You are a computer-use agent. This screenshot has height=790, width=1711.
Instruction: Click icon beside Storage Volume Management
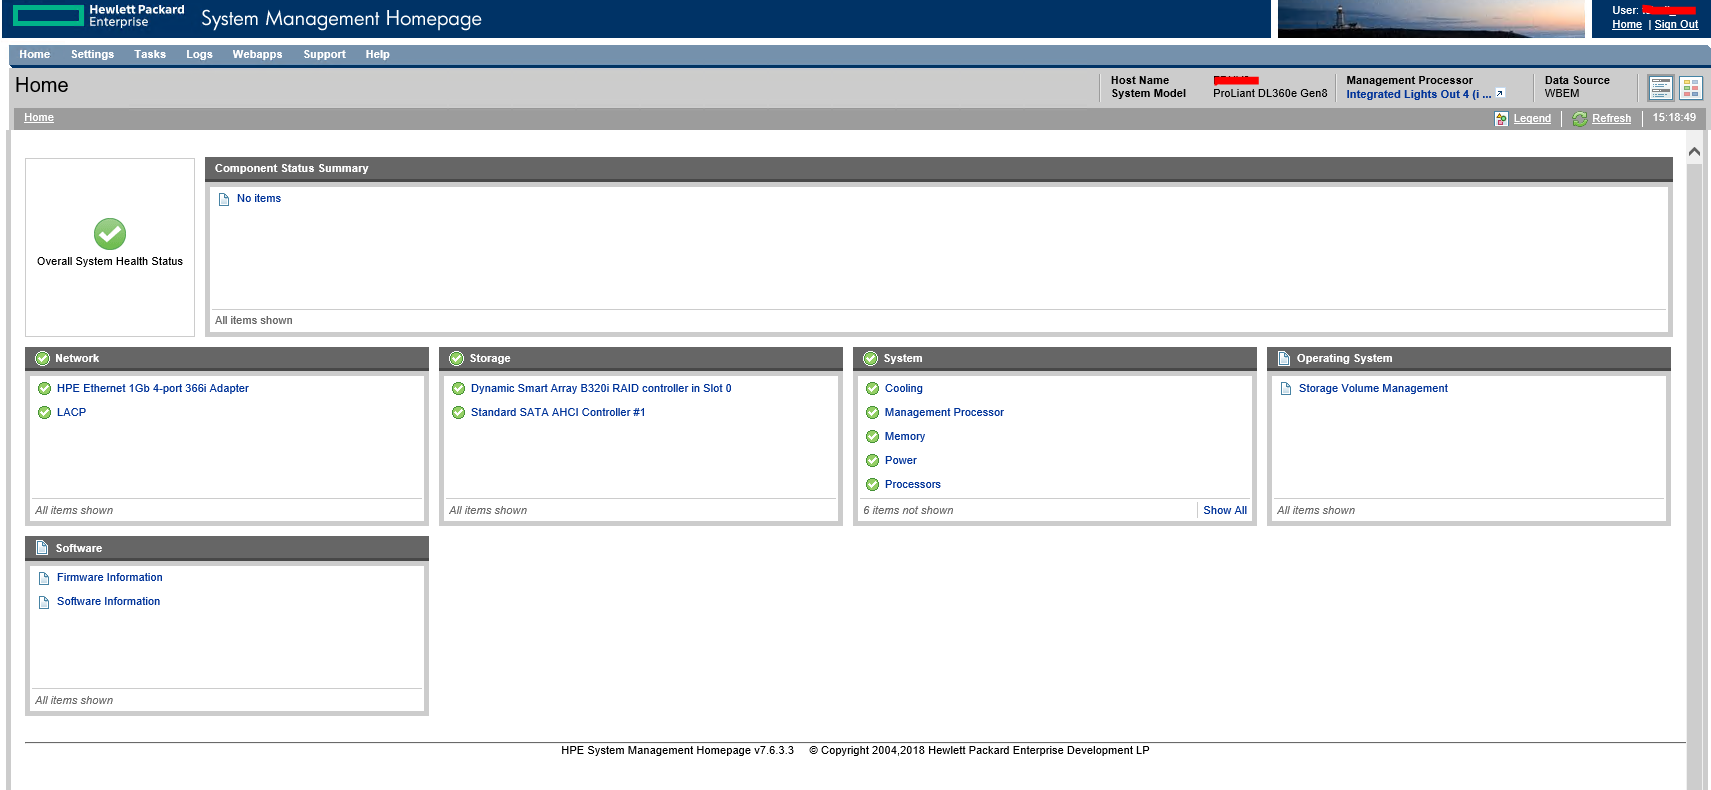[x=1286, y=389]
